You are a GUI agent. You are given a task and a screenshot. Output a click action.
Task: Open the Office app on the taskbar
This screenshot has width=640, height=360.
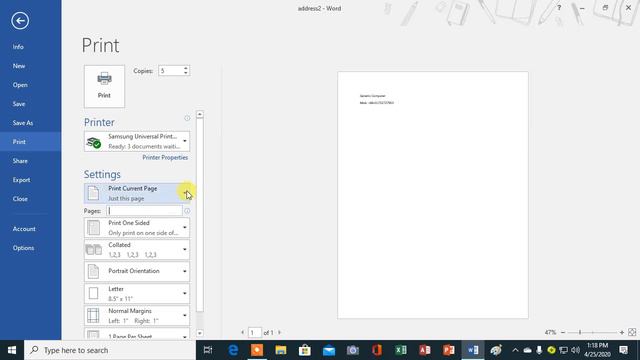click(x=377, y=350)
